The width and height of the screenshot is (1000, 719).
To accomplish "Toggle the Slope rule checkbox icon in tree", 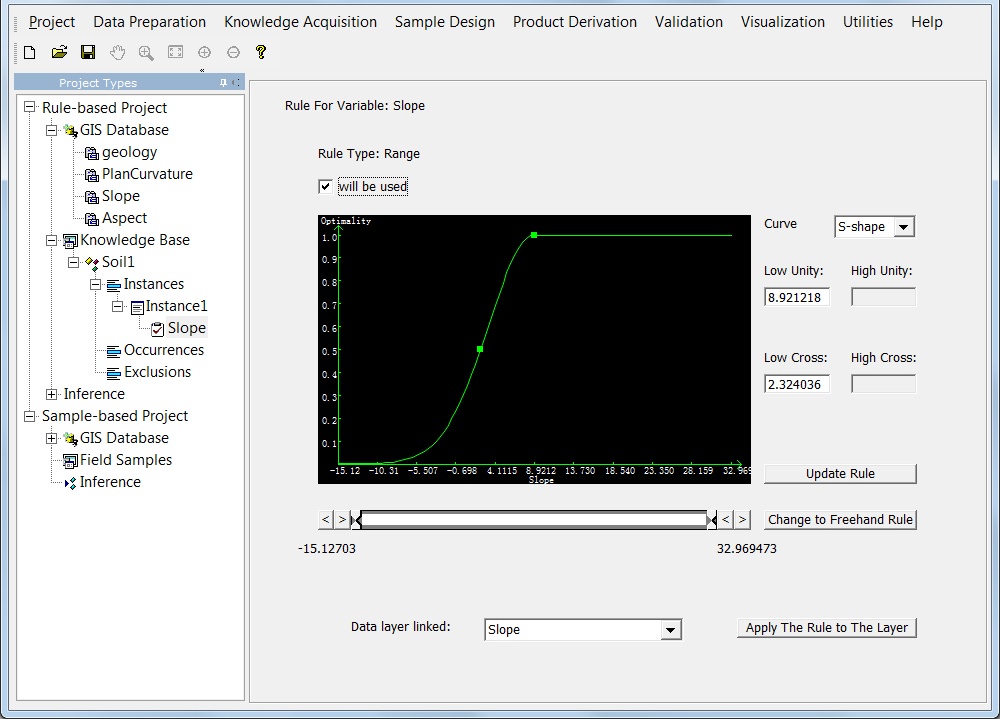I will coord(158,329).
